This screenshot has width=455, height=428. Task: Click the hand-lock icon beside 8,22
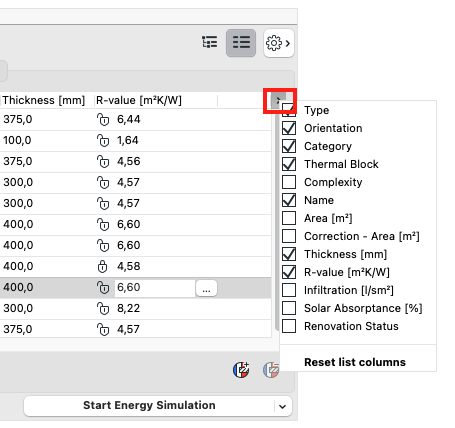(103, 308)
